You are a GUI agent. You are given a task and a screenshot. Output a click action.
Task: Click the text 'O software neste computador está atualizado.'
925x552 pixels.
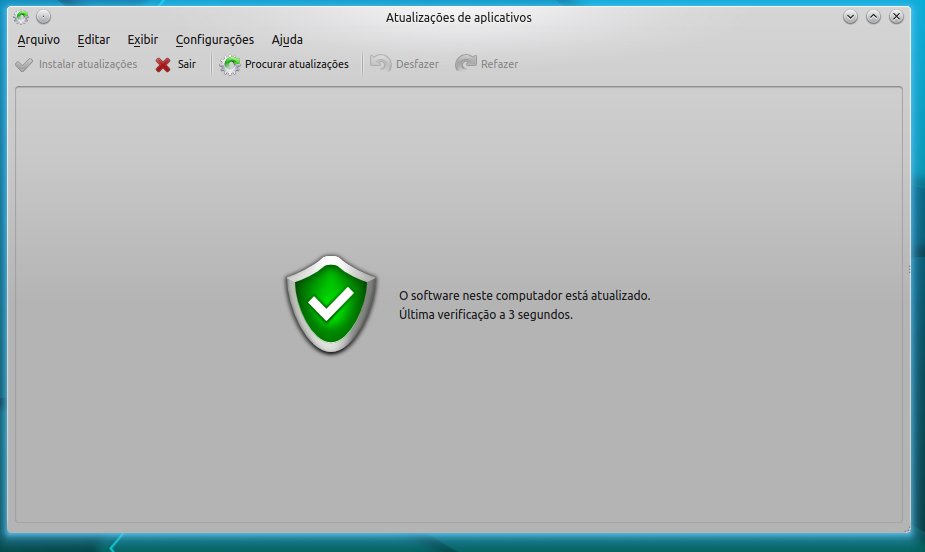(x=524, y=295)
